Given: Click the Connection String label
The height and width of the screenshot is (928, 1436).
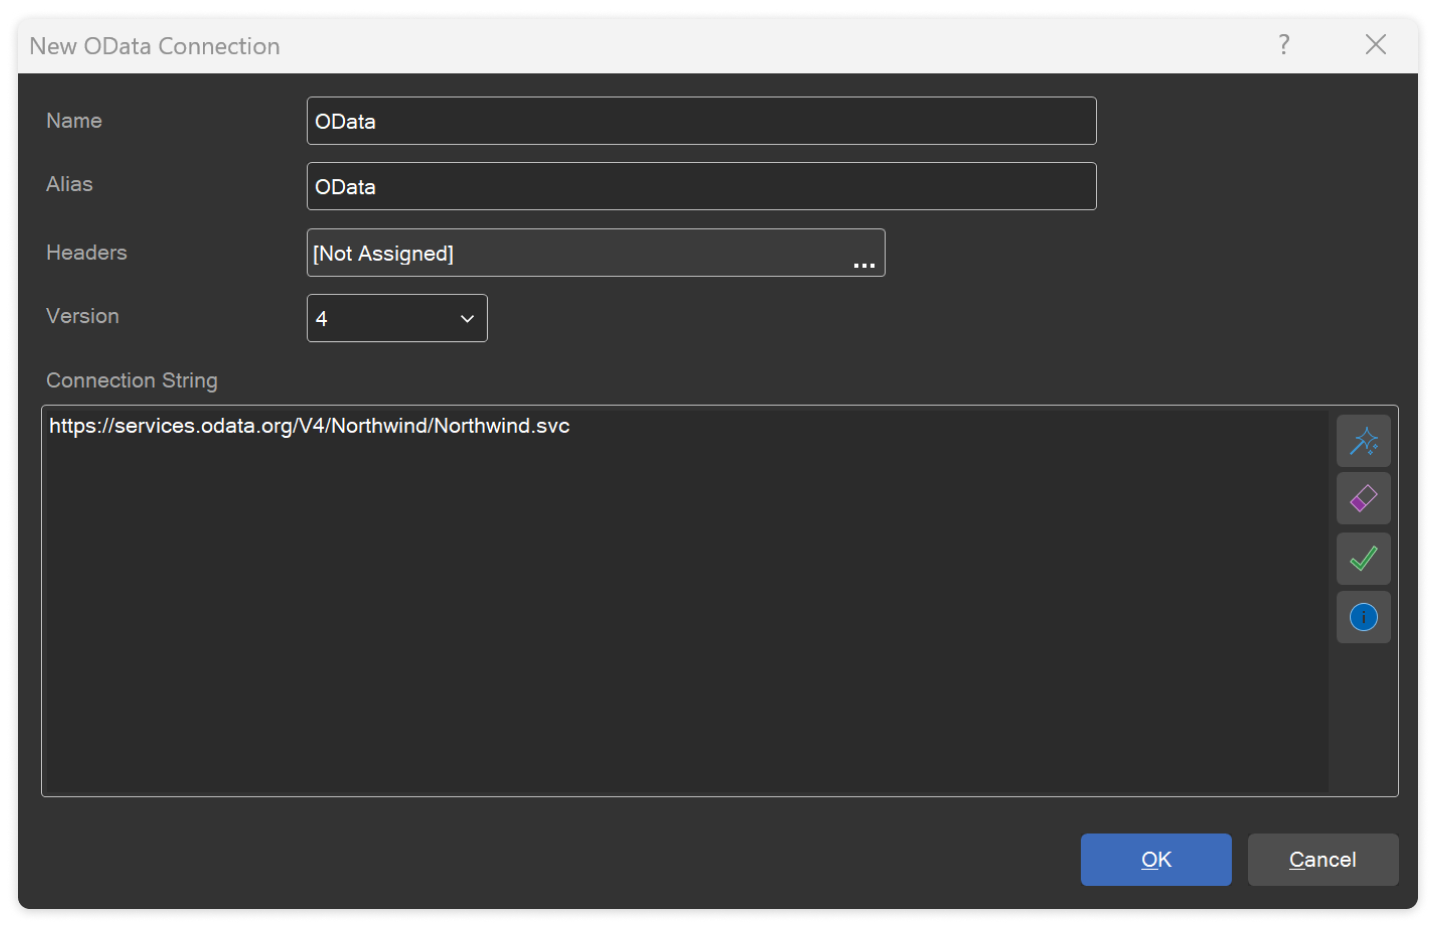Looking at the screenshot, I should point(132,381).
